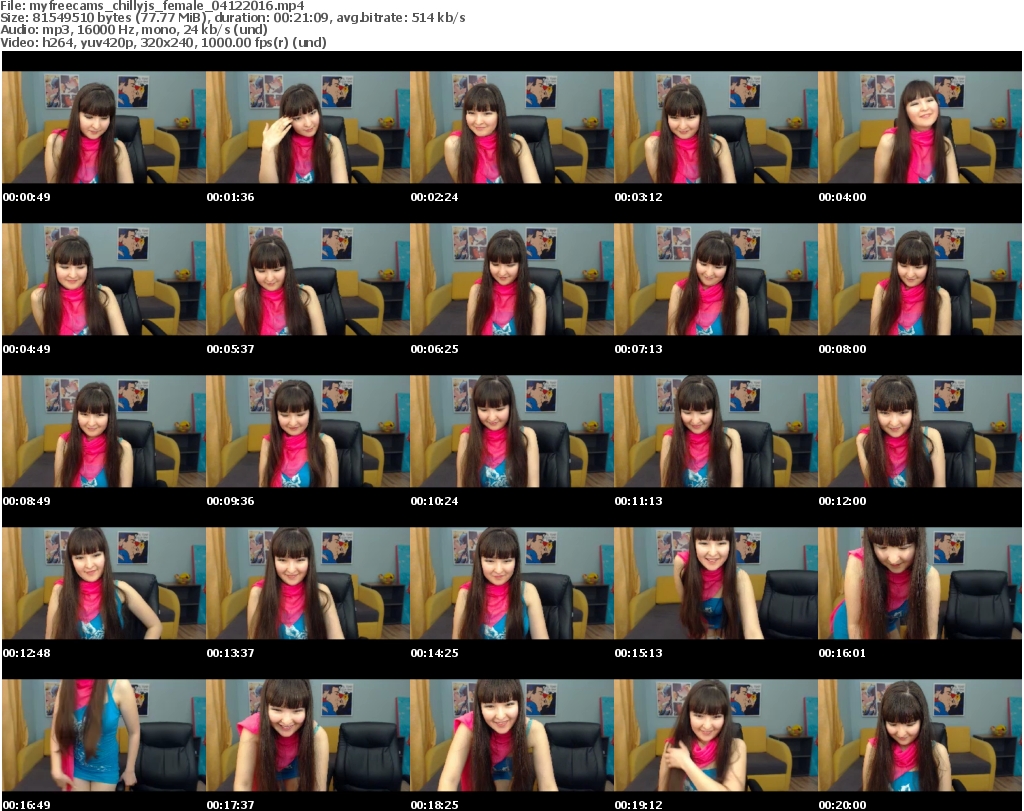
Task: Click the 00:08:00 timestamp label
Action: (x=842, y=349)
